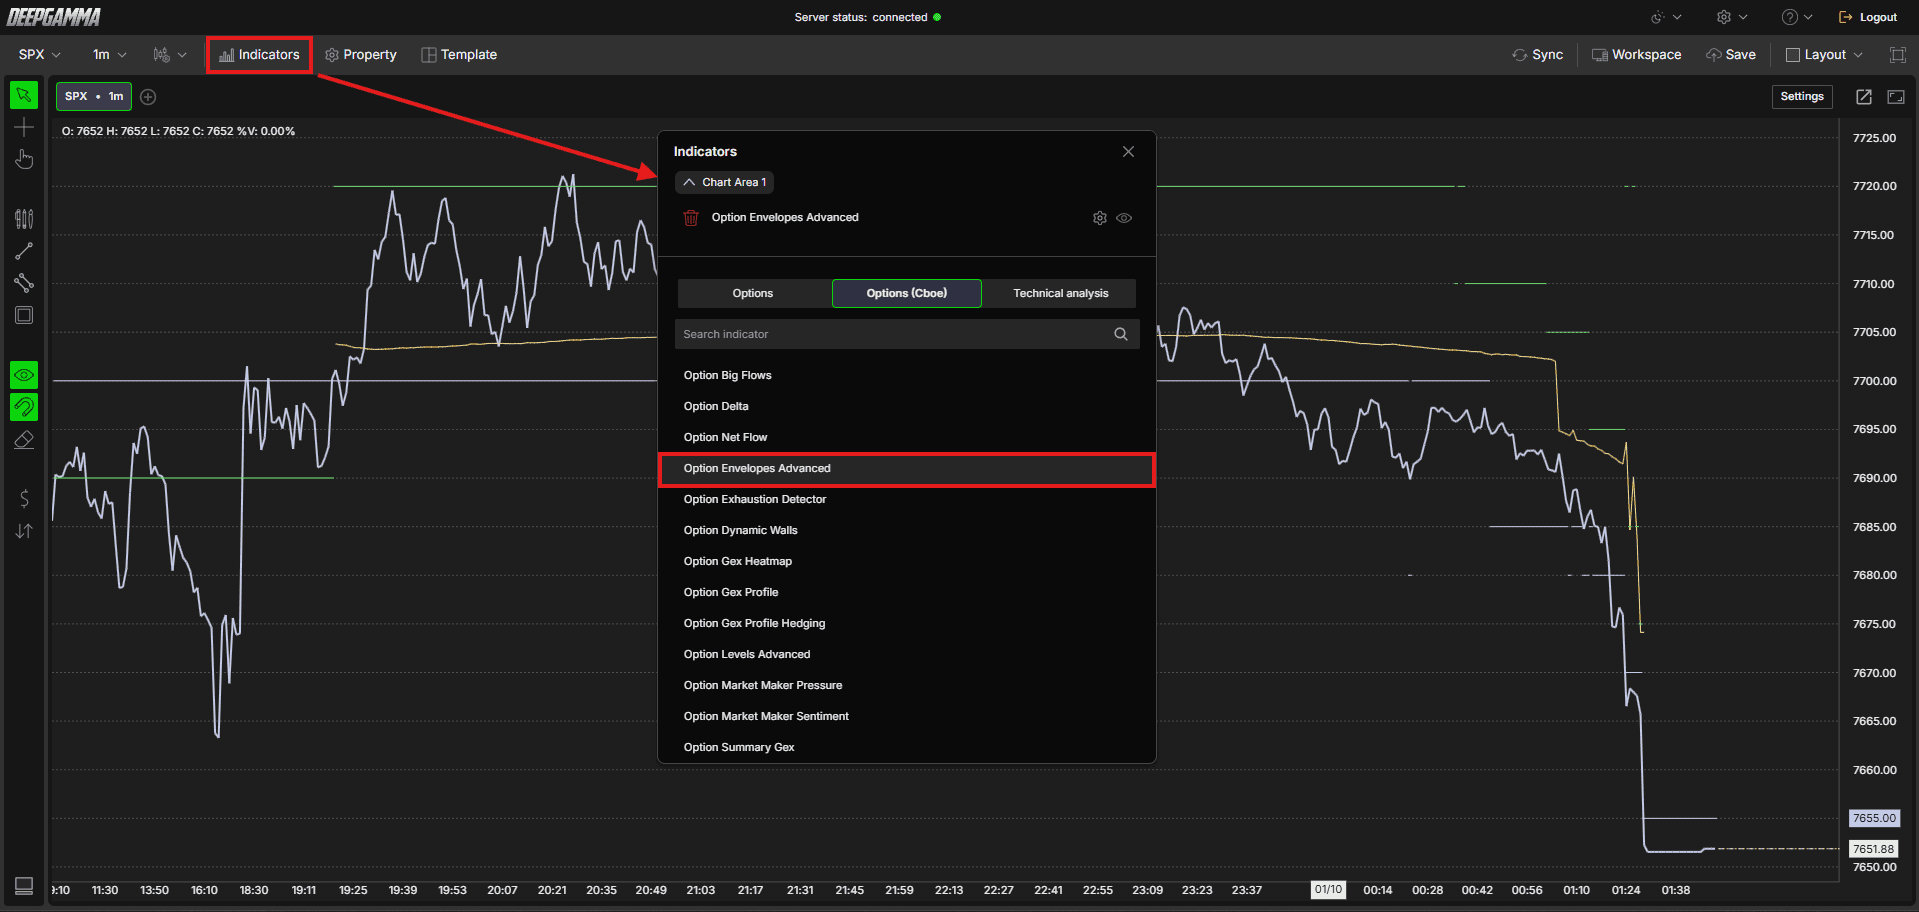Collapse the Chart Area 1 section
Viewport: 1919px width, 912px height.
tap(725, 182)
